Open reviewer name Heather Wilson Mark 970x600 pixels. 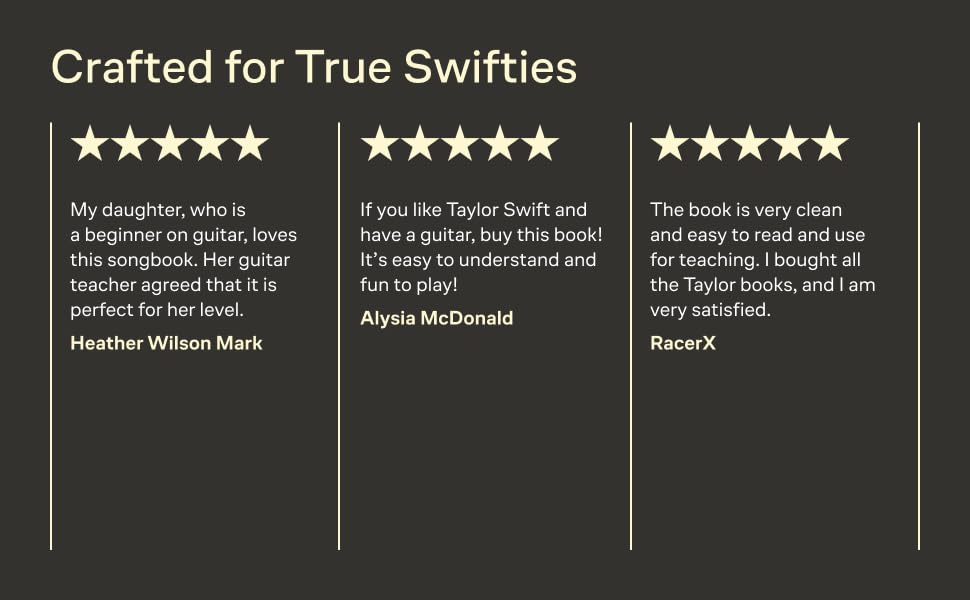click(x=166, y=343)
